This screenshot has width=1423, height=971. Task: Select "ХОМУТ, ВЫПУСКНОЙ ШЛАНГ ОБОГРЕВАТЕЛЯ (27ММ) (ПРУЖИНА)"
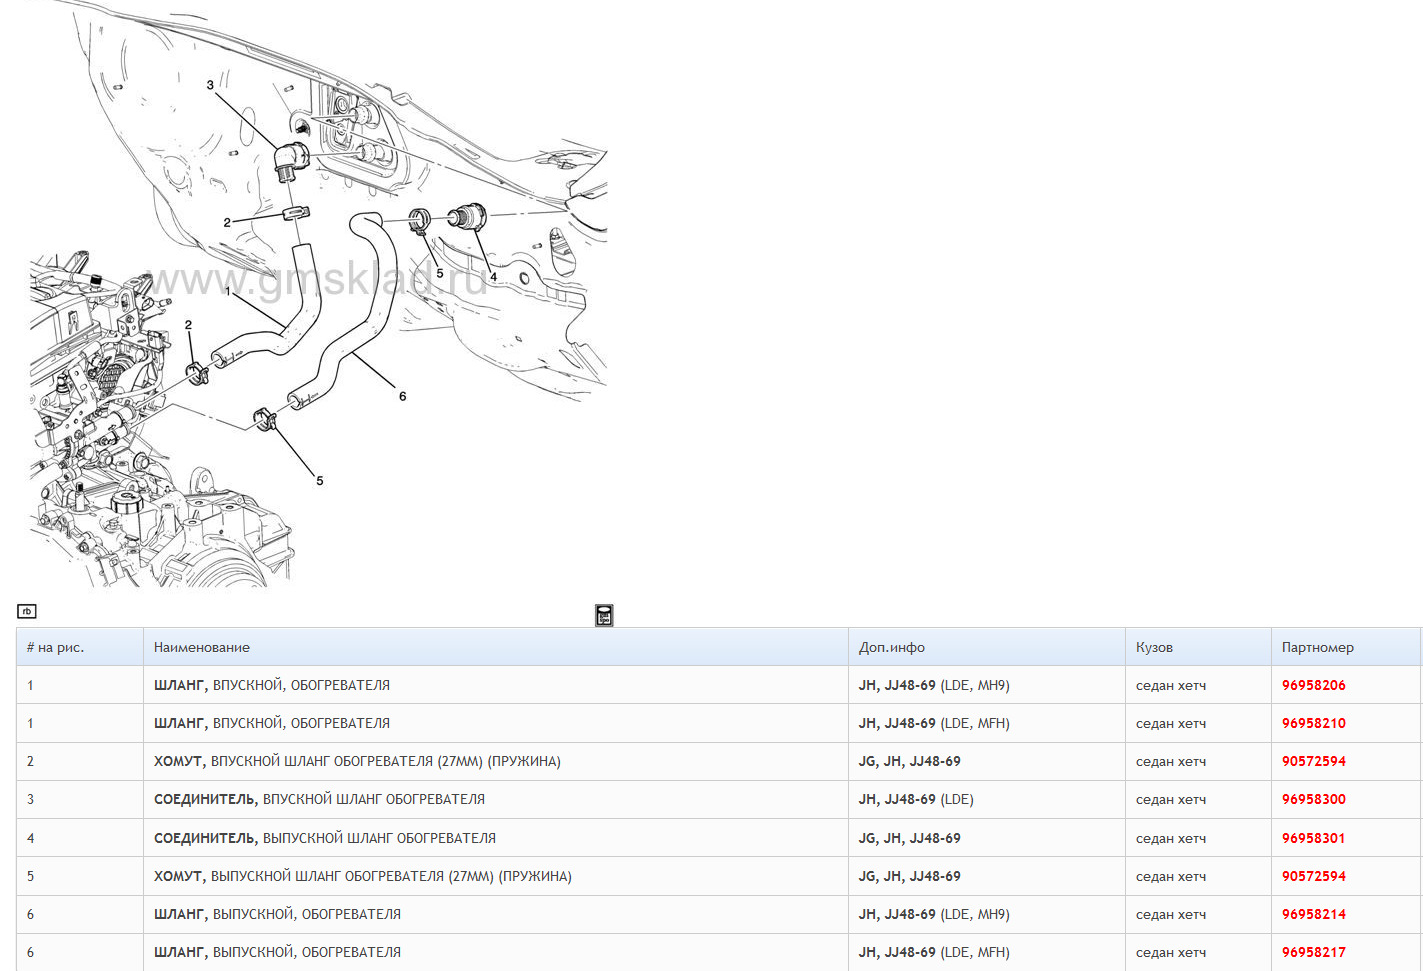tap(363, 876)
